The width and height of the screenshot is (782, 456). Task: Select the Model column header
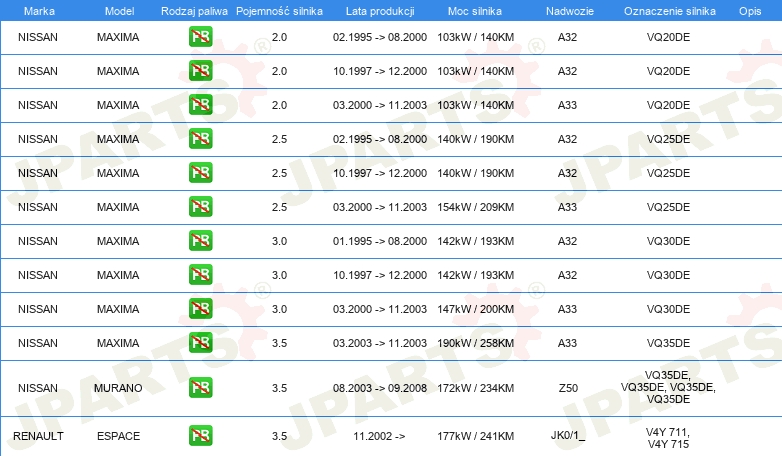click(x=119, y=11)
